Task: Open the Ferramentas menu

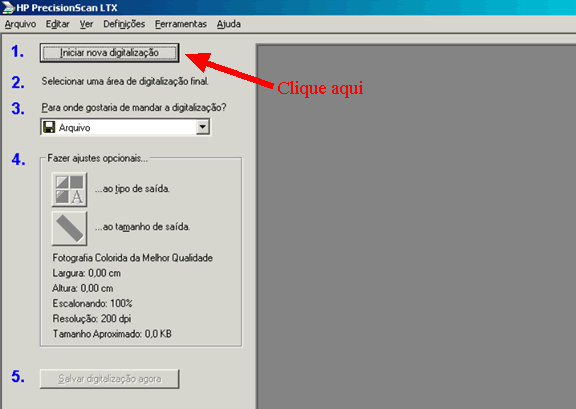Action: coord(181,24)
